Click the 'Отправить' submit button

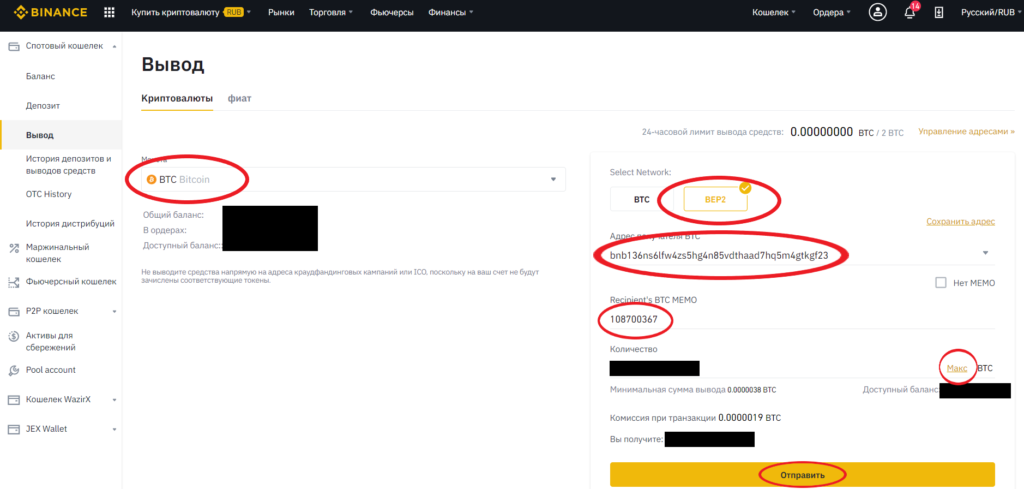[x=802, y=475]
